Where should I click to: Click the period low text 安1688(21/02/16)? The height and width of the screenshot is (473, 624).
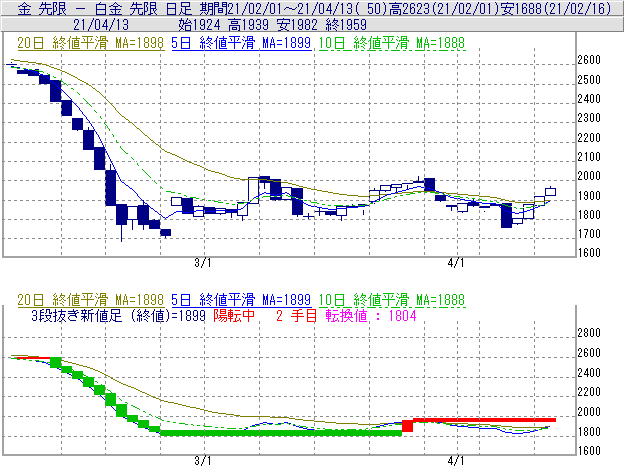click(x=556, y=8)
